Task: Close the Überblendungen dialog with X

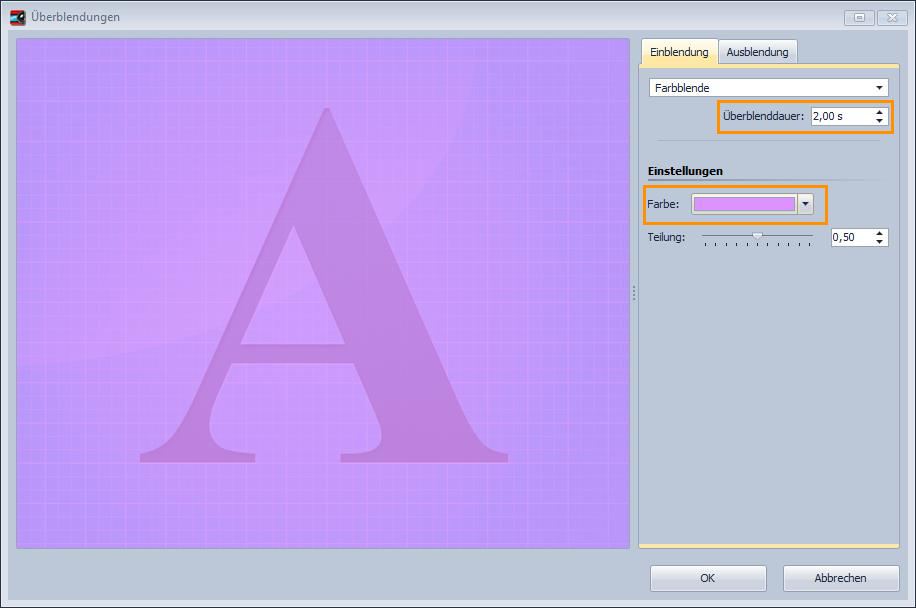Action: pos(888,17)
